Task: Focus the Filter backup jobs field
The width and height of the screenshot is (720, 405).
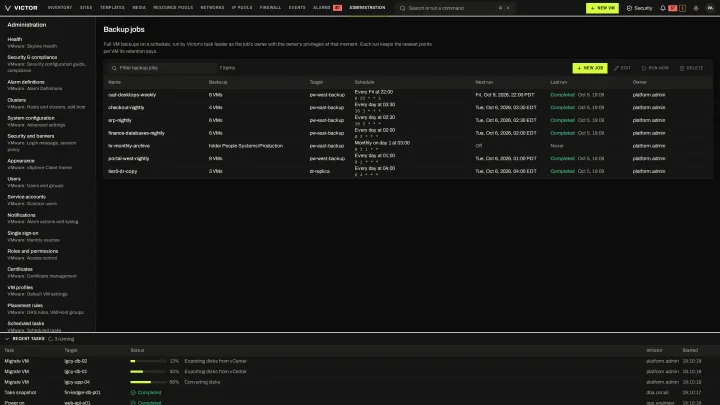Action: [x=162, y=68]
